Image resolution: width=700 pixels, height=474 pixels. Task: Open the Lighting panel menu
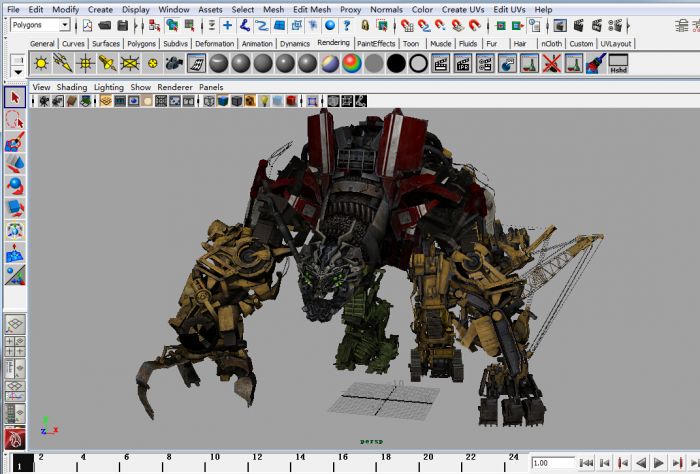[108, 87]
